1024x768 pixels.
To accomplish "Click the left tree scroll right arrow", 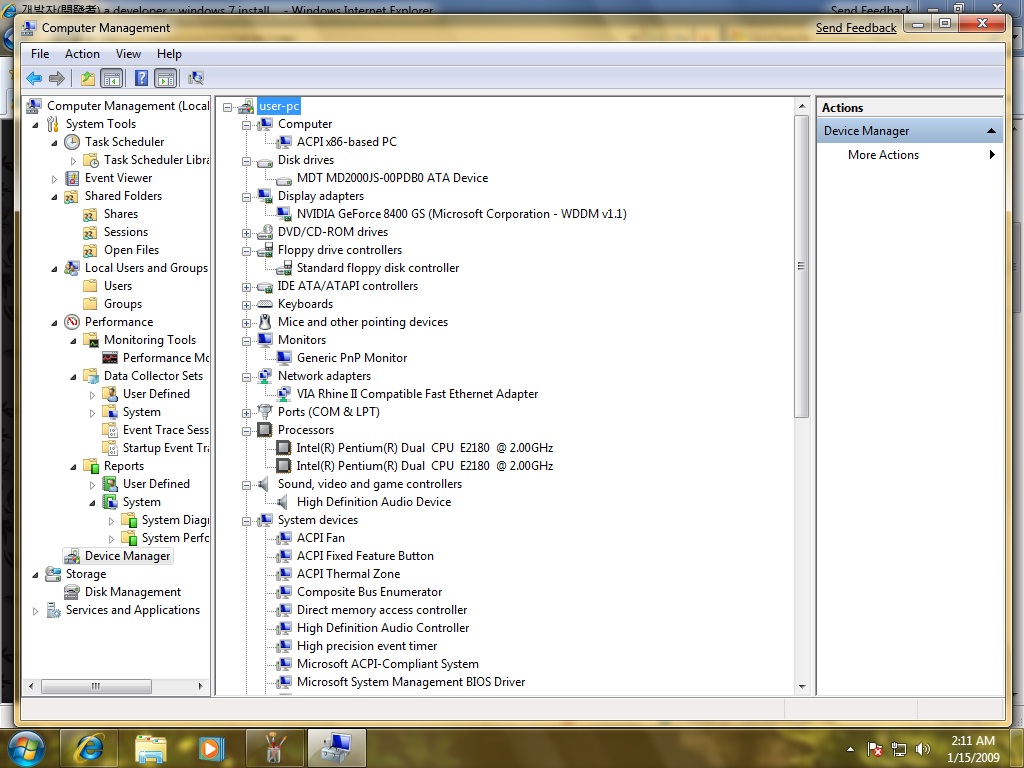I will 200,686.
